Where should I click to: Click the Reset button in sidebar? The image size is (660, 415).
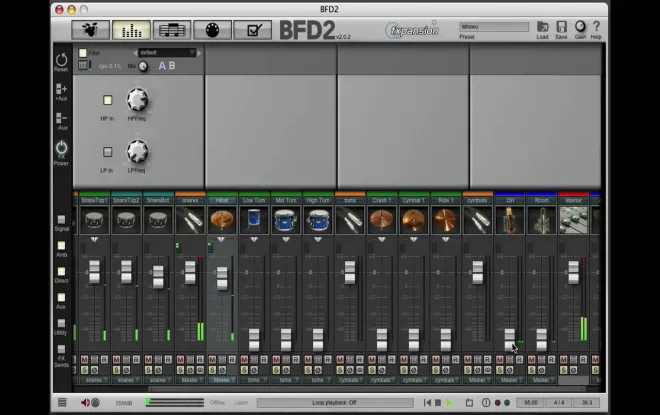point(61,62)
